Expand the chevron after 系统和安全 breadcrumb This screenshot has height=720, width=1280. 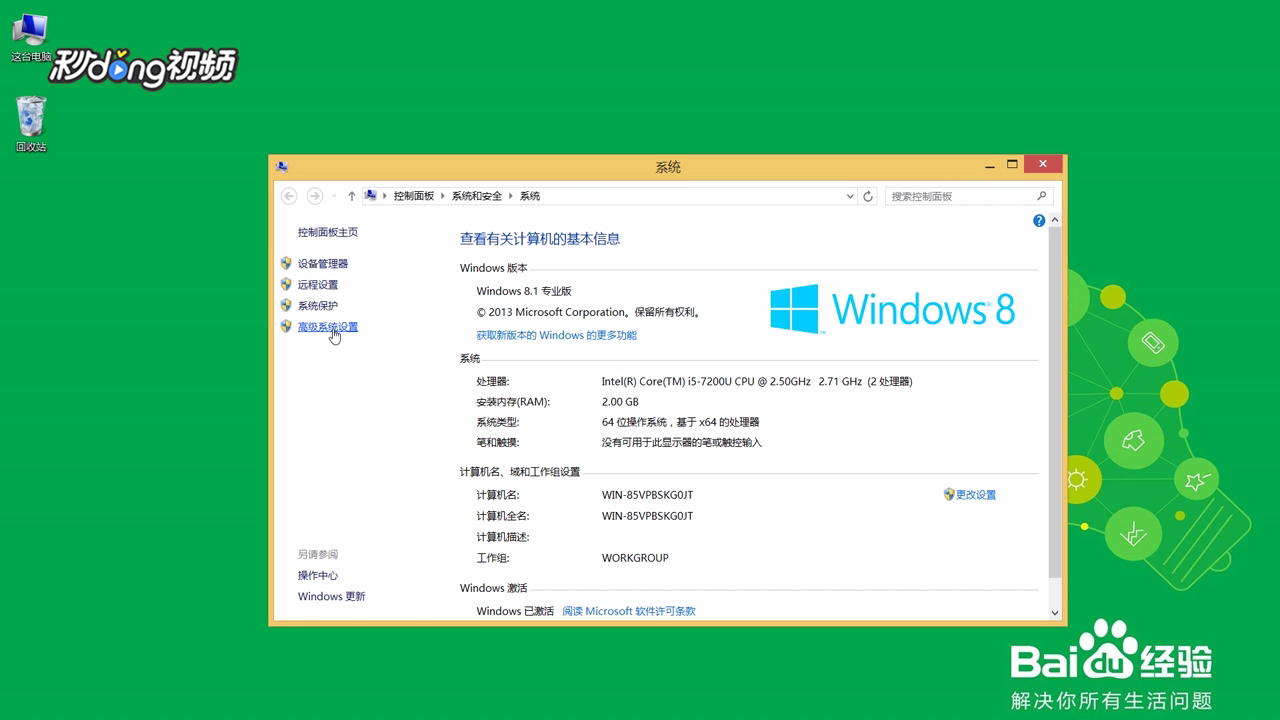coord(510,196)
